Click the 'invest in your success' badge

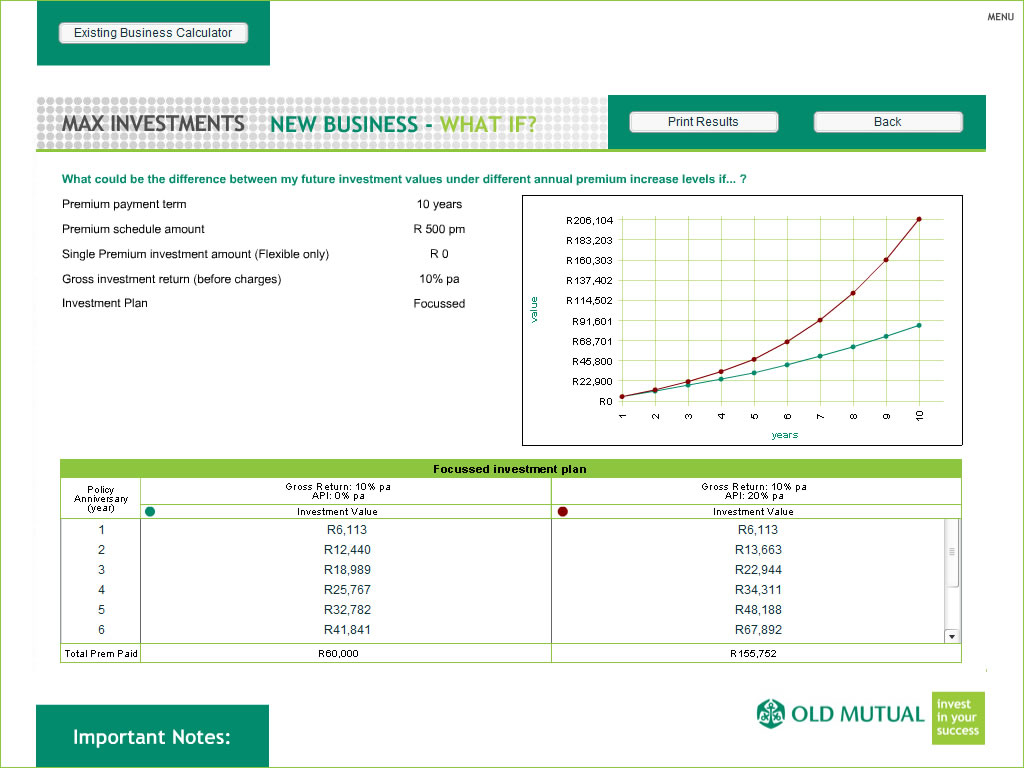(958, 718)
